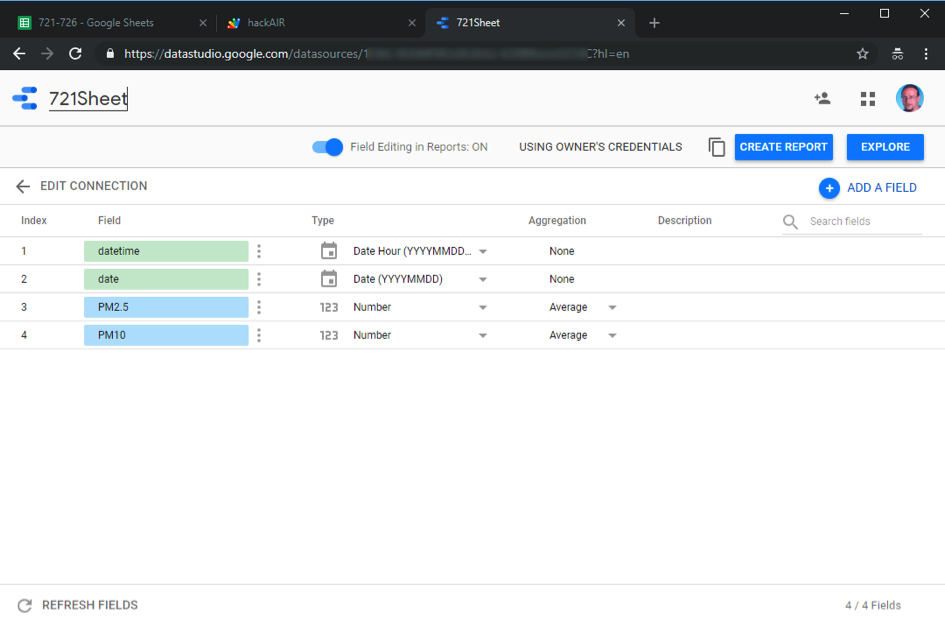
Task: Open the three-dot menu for PM10 field
Action: point(259,335)
